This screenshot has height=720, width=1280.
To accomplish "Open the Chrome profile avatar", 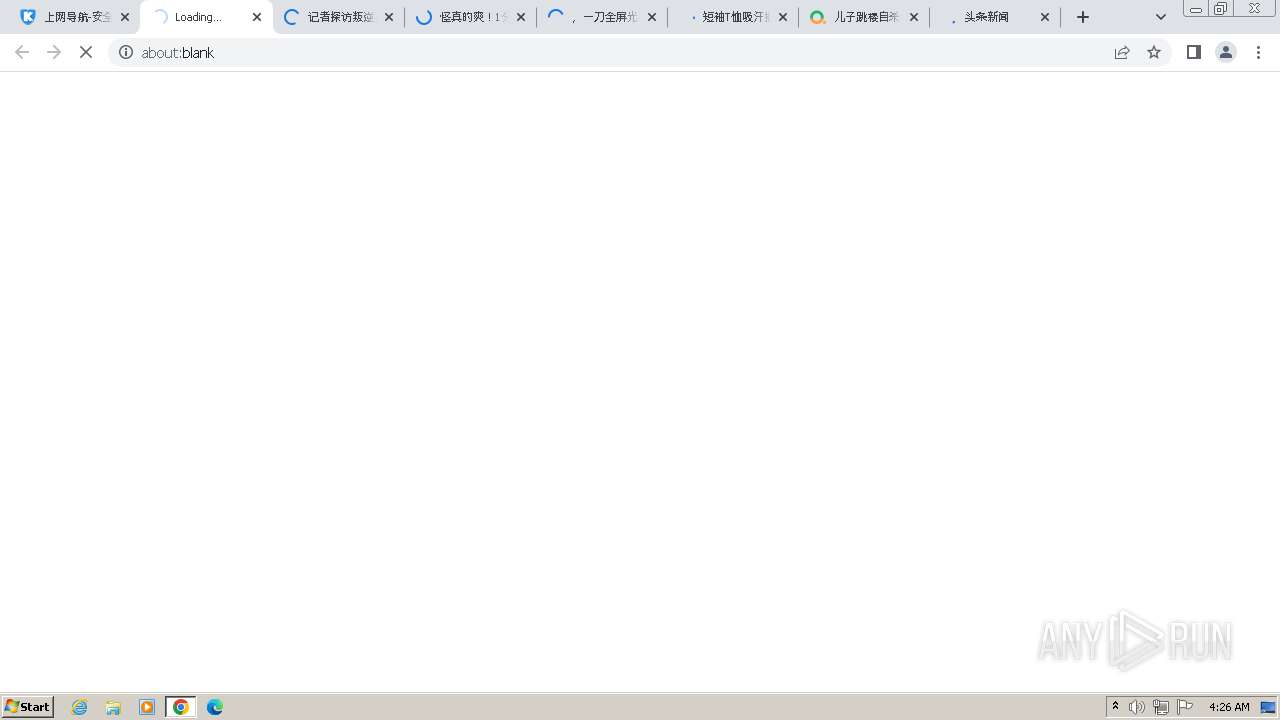I will (1226, 52).
